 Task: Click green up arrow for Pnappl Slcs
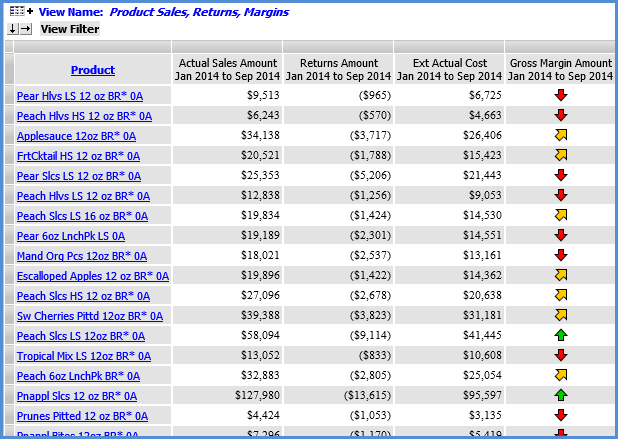[560, 395]
